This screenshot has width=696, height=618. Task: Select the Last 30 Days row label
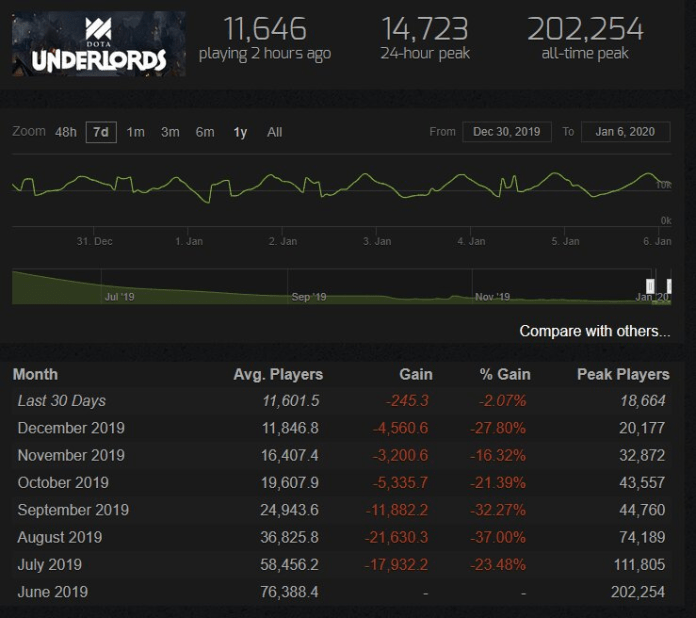[x=62, y=401]
